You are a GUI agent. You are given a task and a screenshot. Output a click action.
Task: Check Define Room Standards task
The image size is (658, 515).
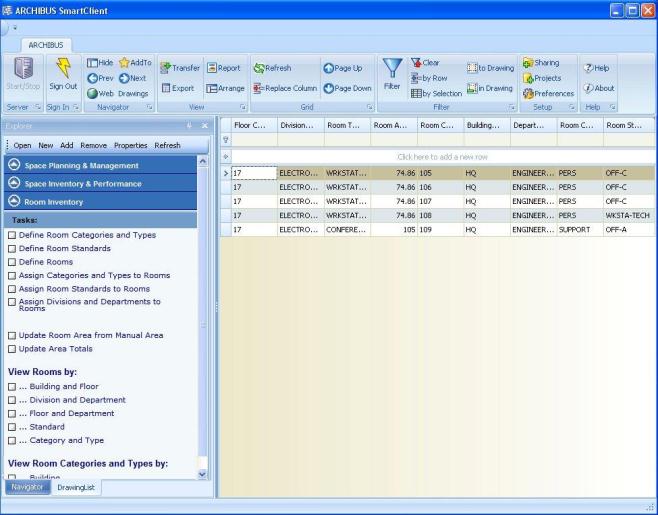[12, 248]
